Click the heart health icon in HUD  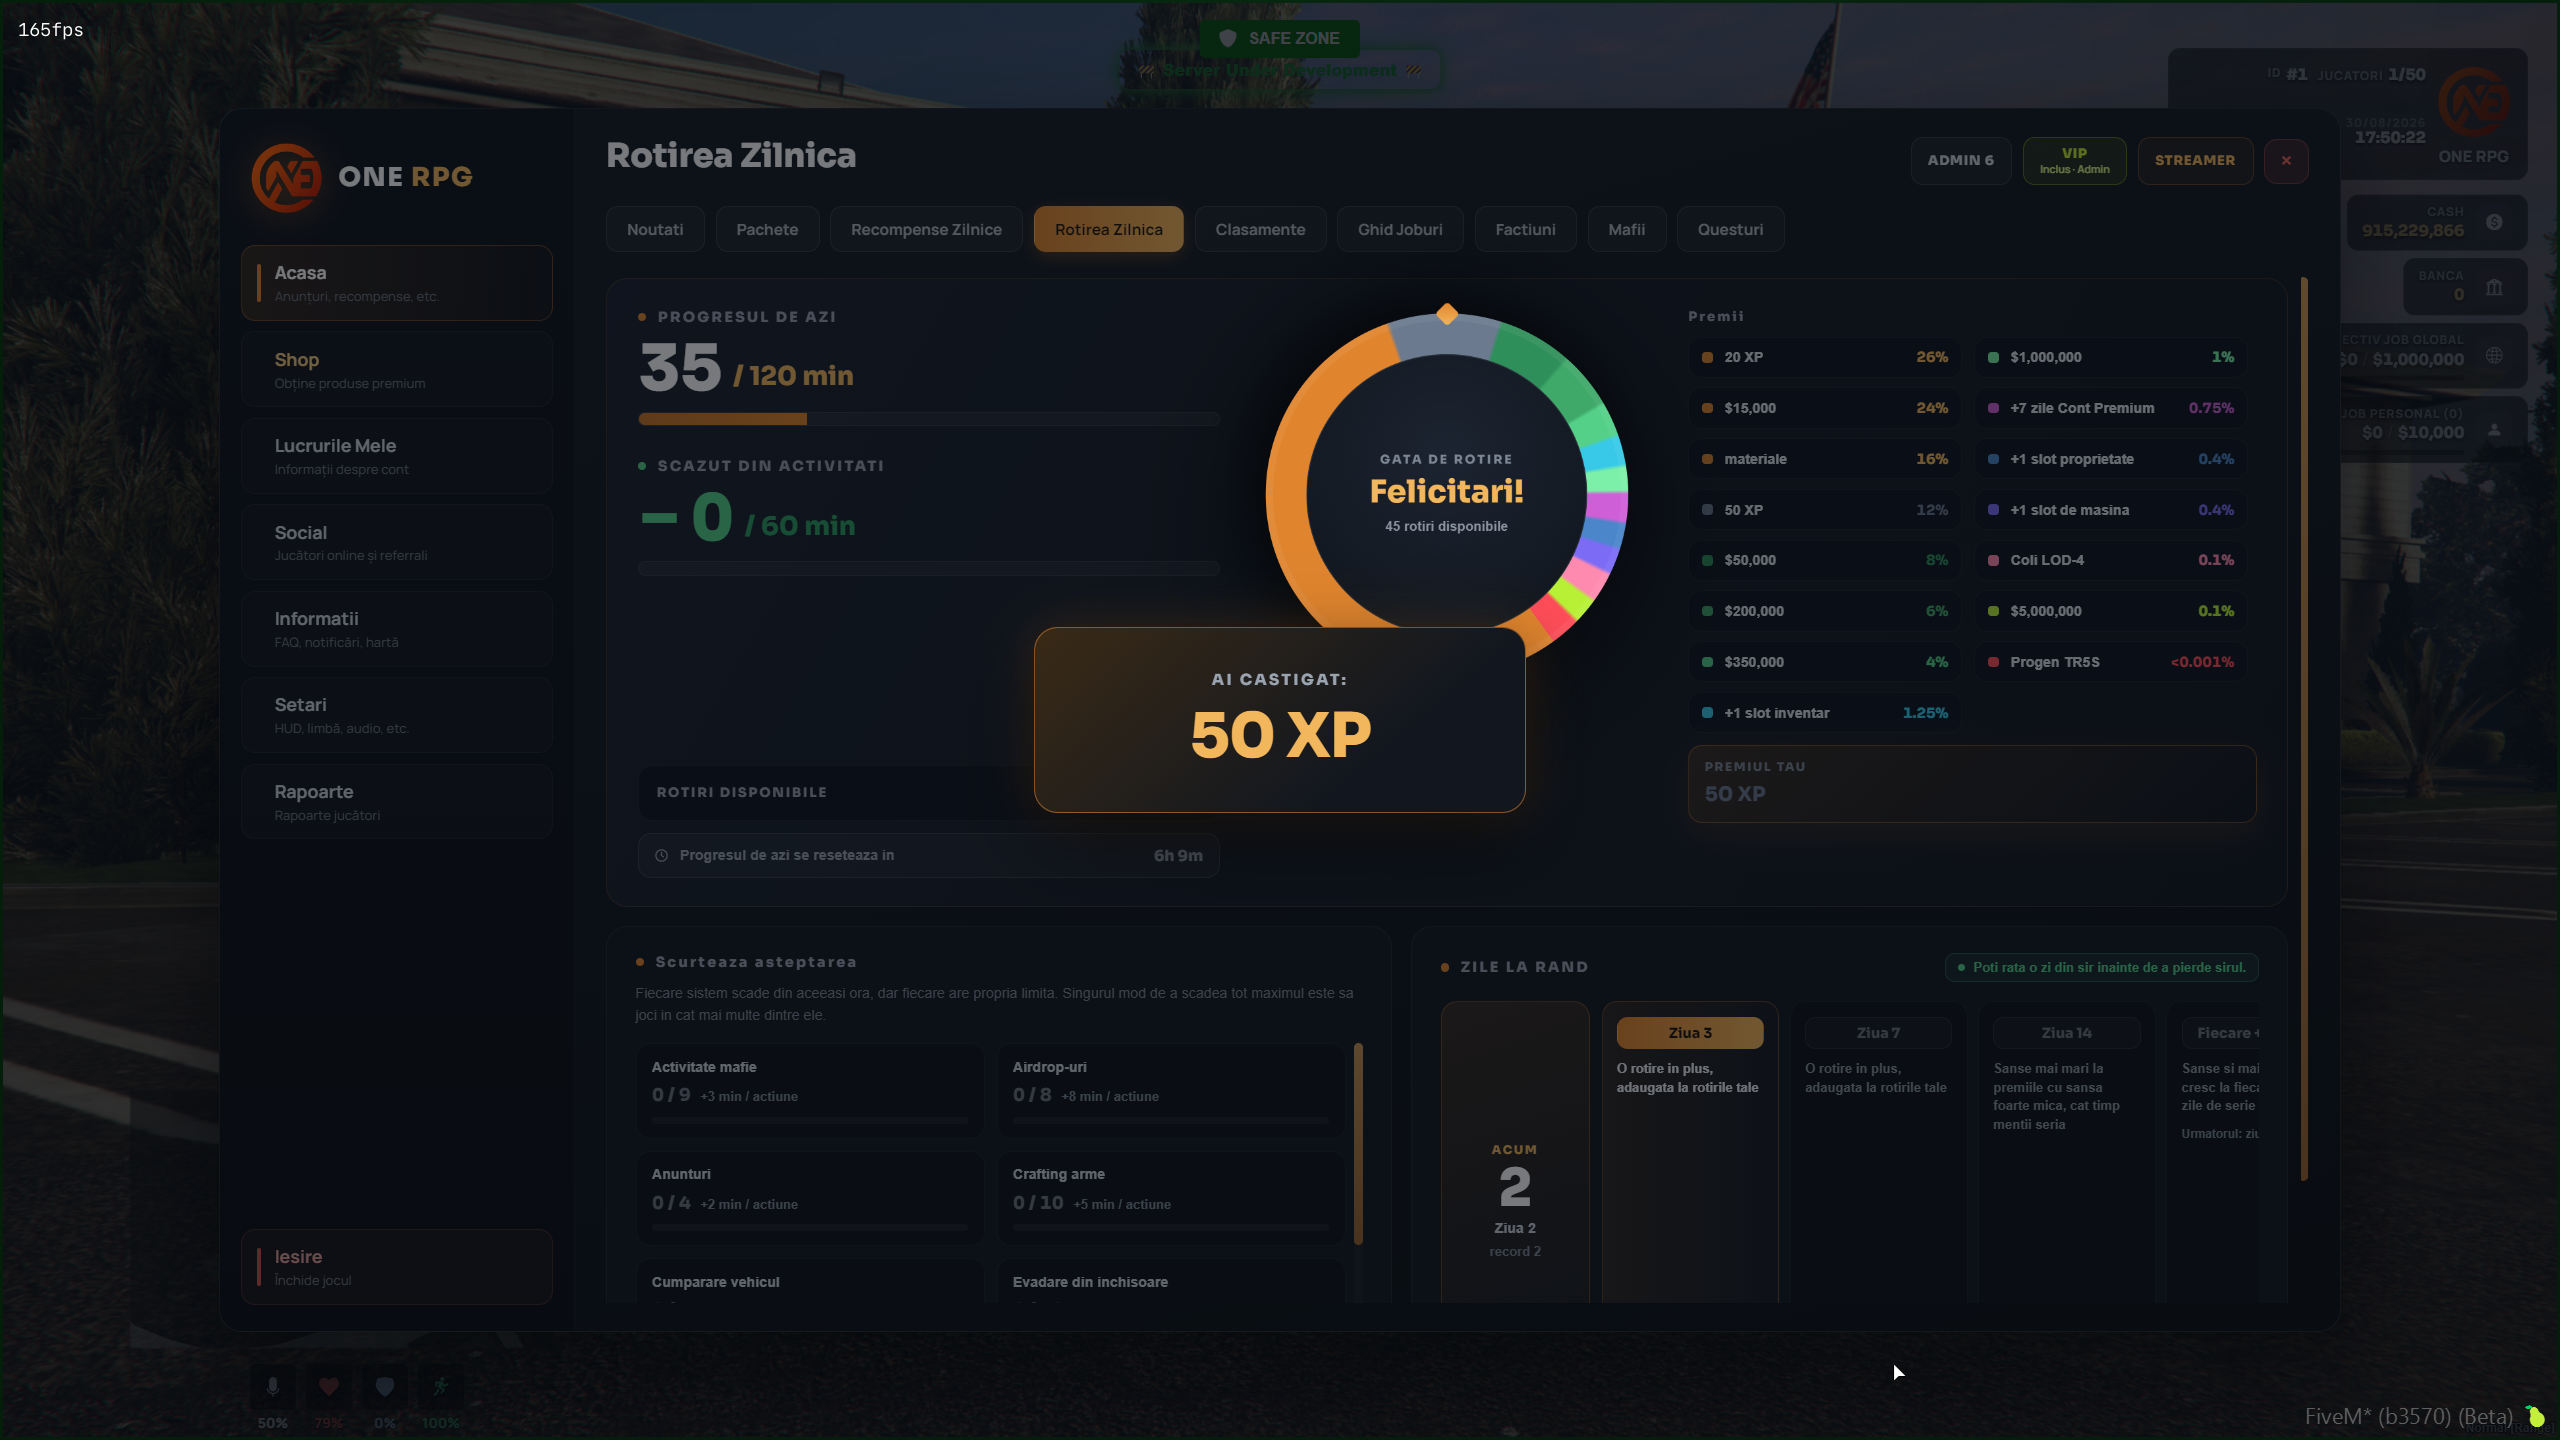point(329,1386)
